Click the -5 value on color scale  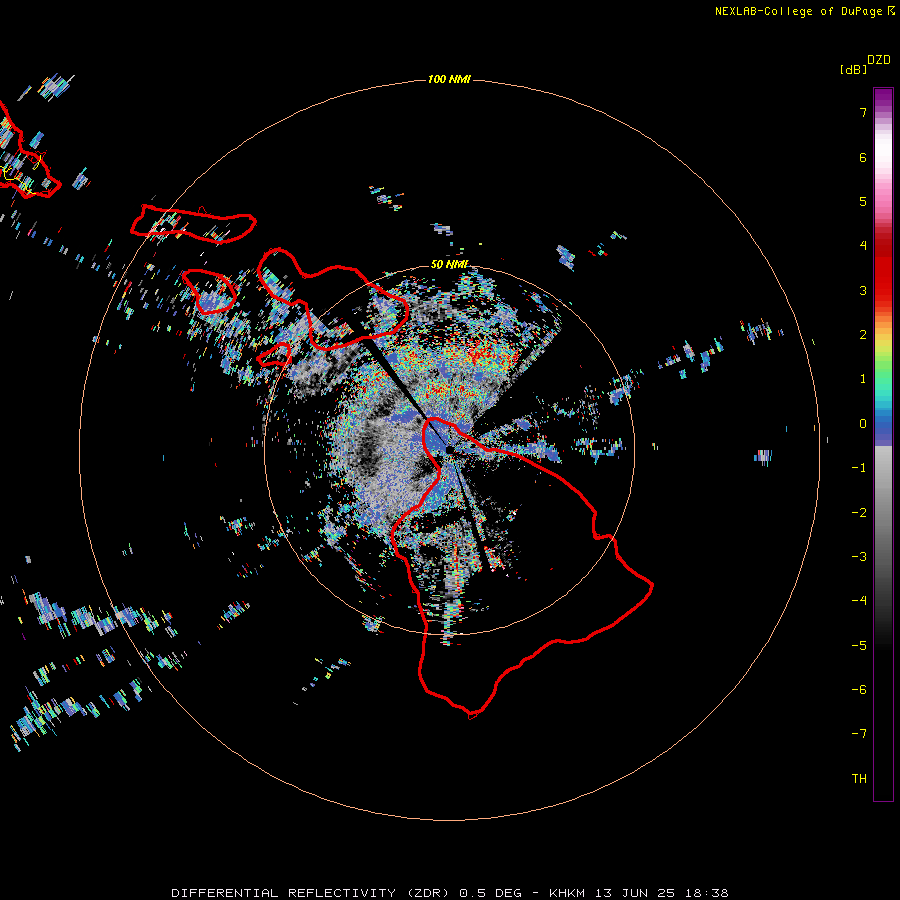[859, 646]
